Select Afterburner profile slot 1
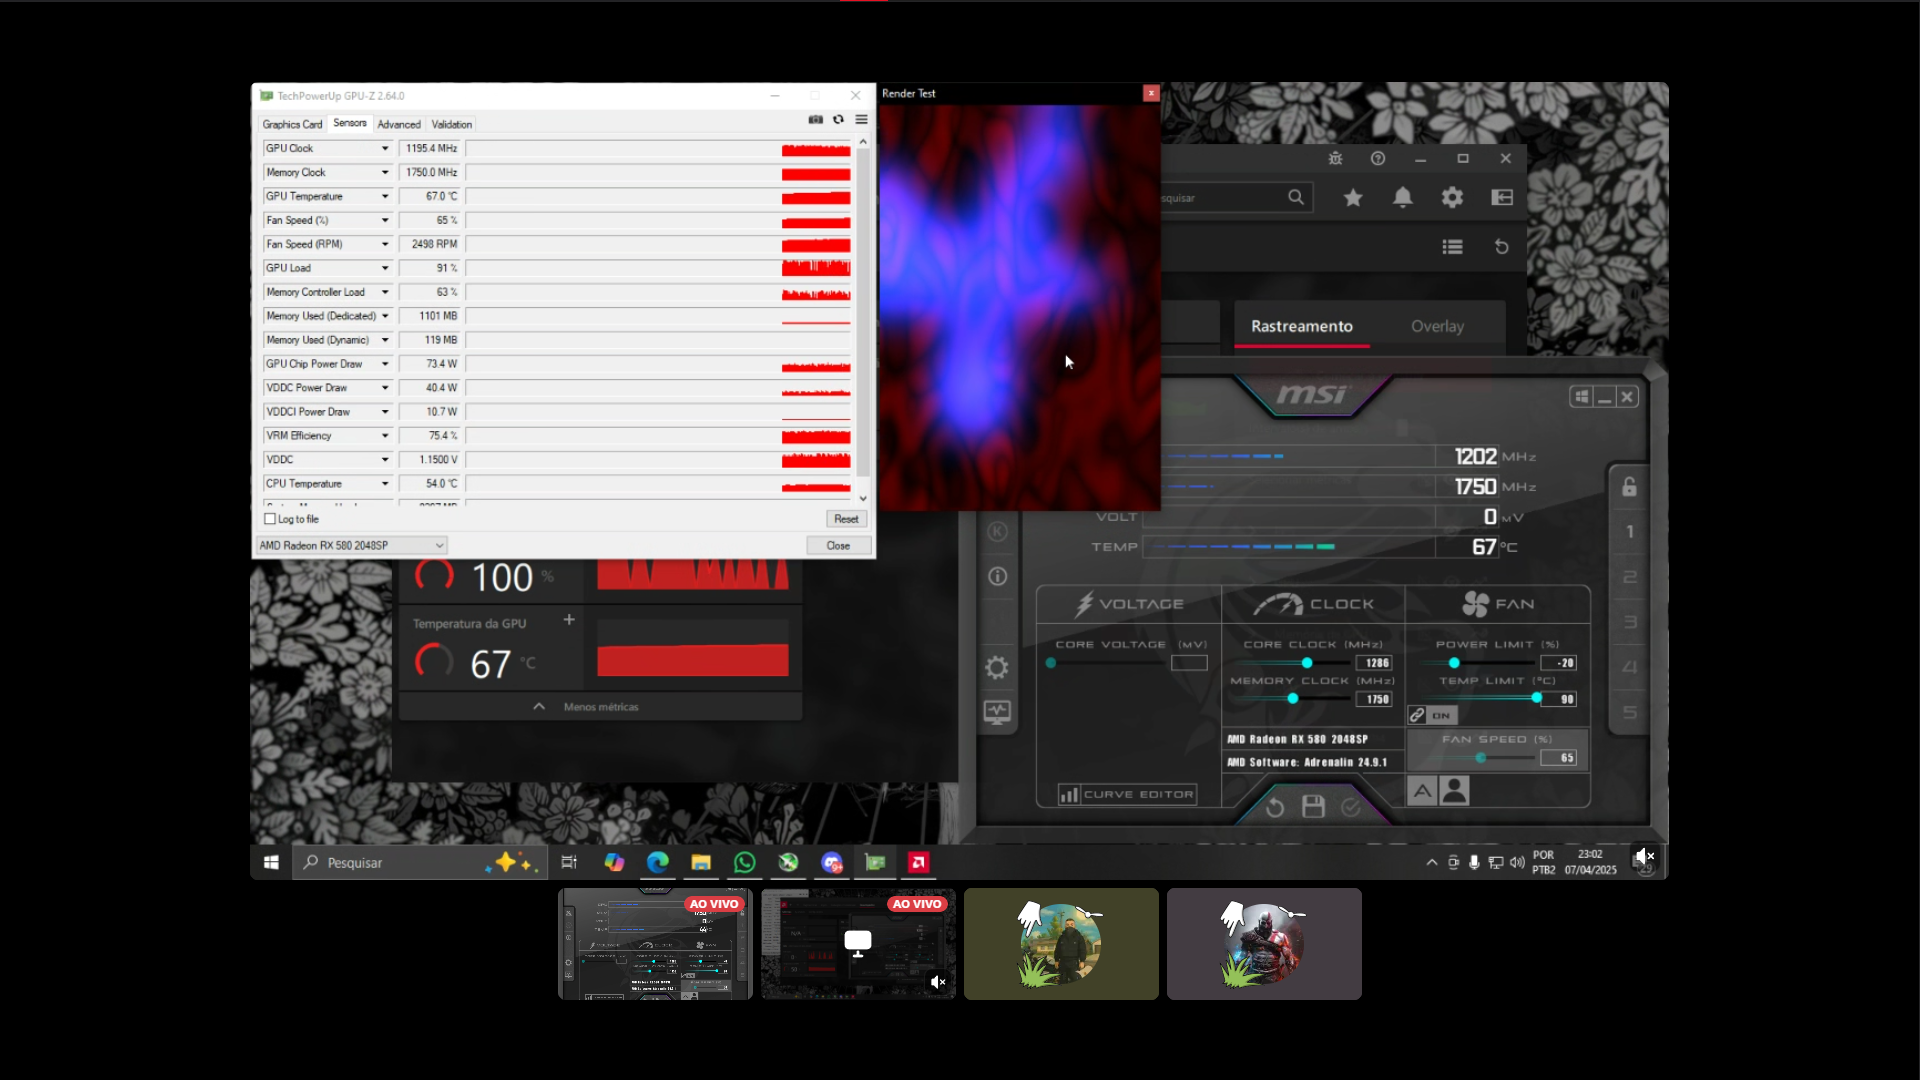 [1630, 532]
